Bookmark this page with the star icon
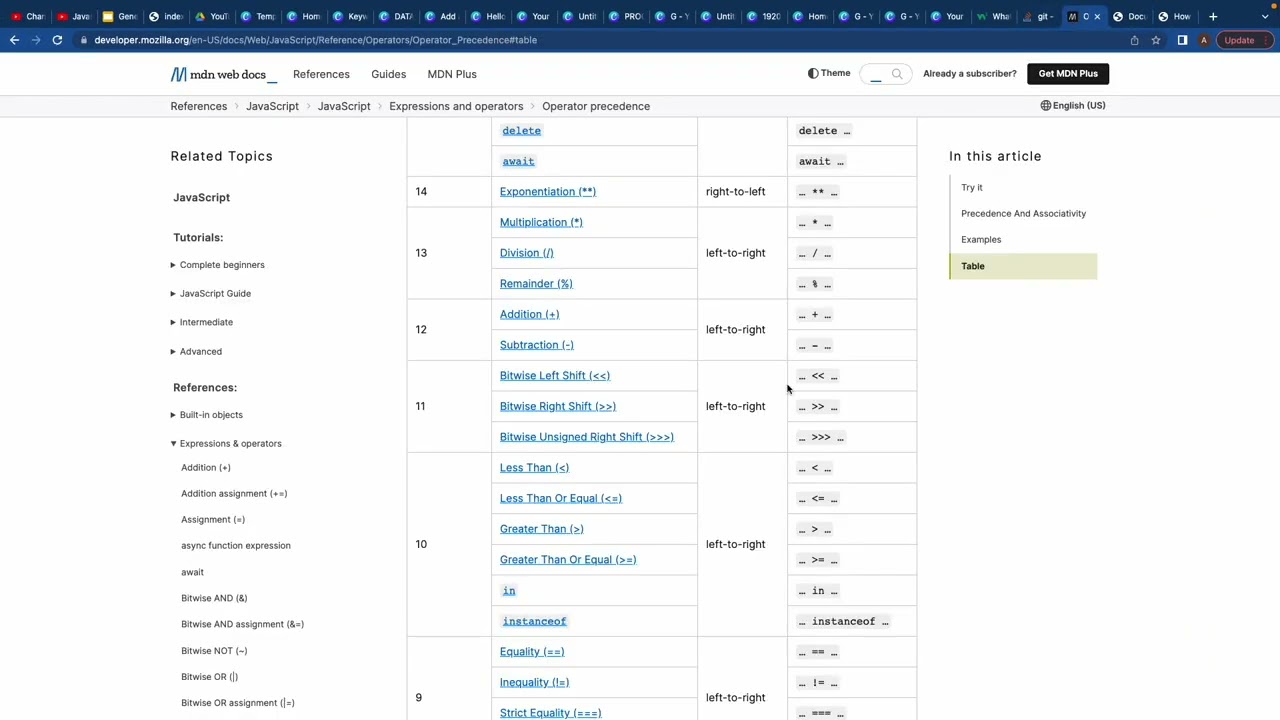The image size is (1280, 720). click(x=1156, y=40)
